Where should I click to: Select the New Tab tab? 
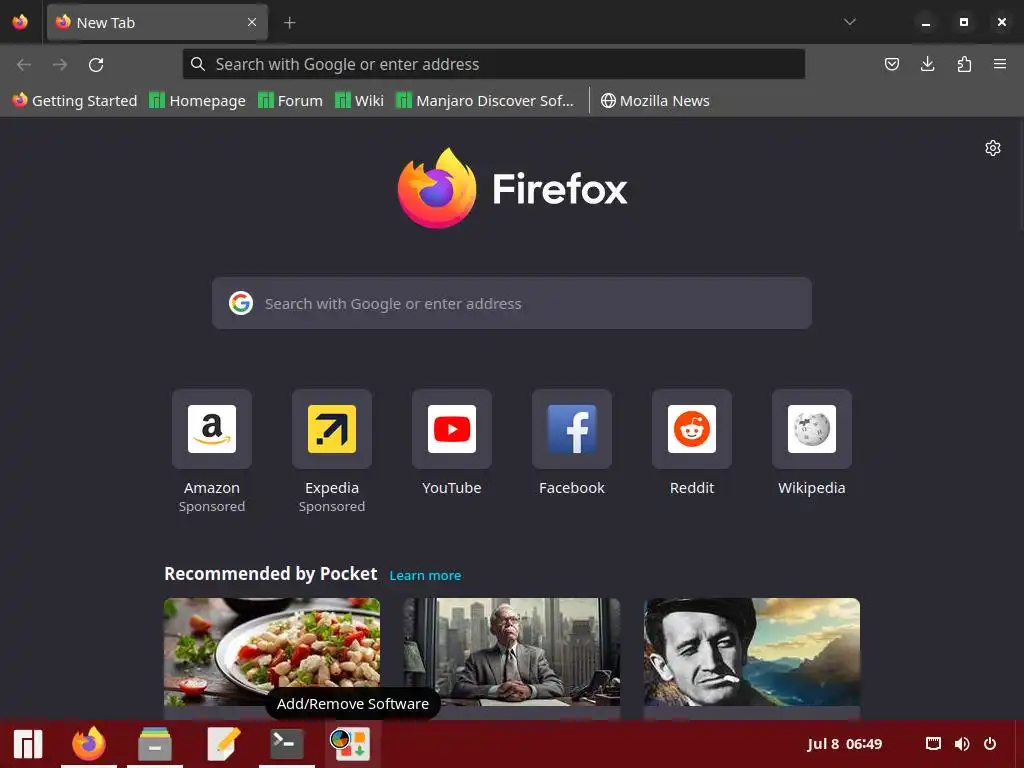tap(157, 22)
